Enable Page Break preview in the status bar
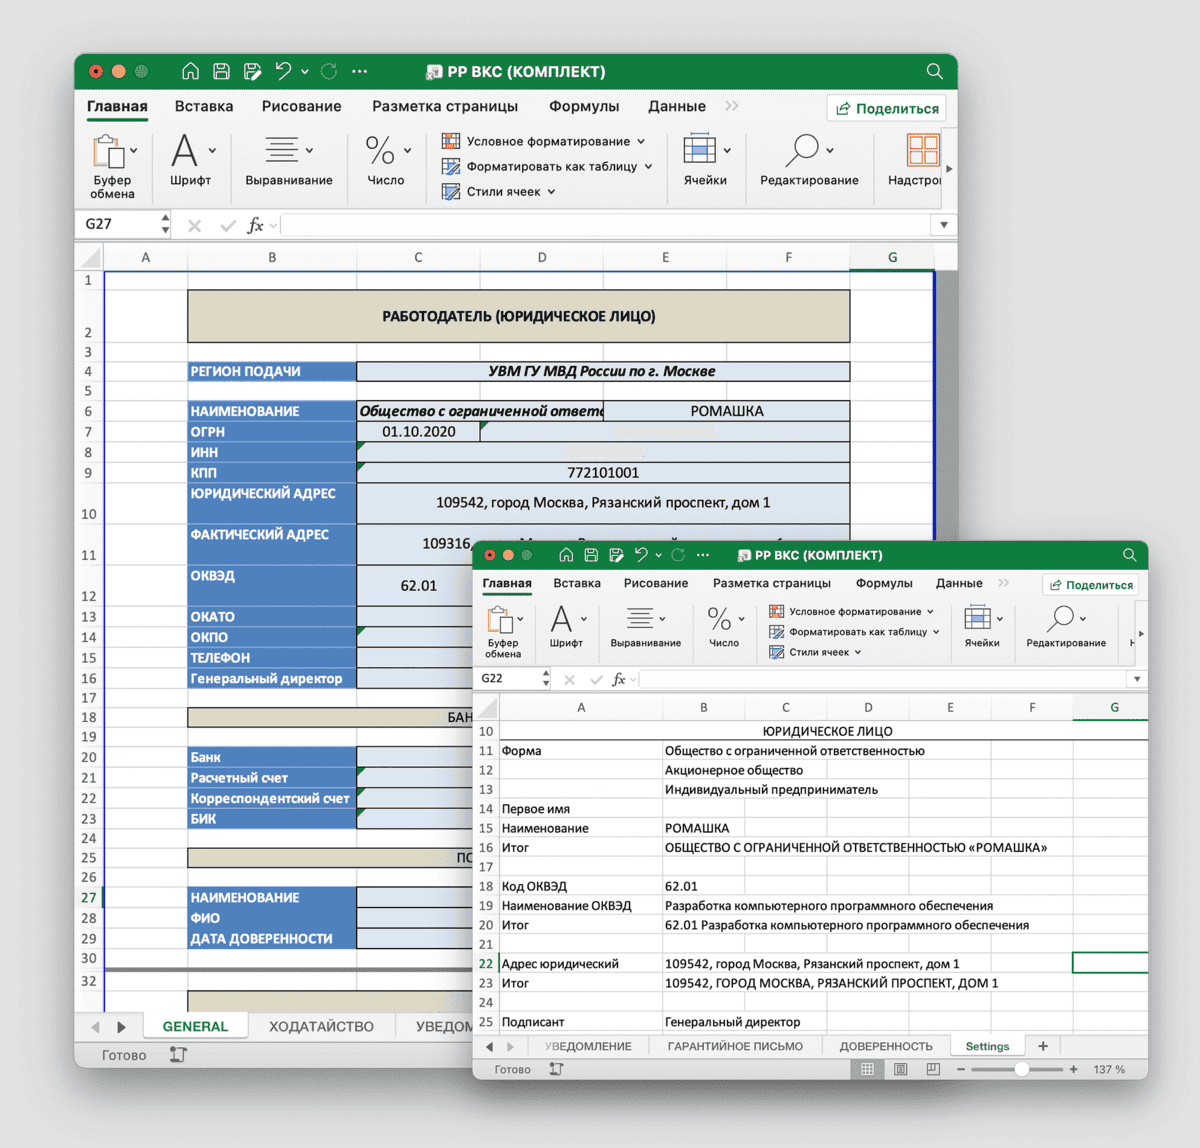Image resolution: width=1200 pixels, height=1148 pixels. [x=932, y=1070]
